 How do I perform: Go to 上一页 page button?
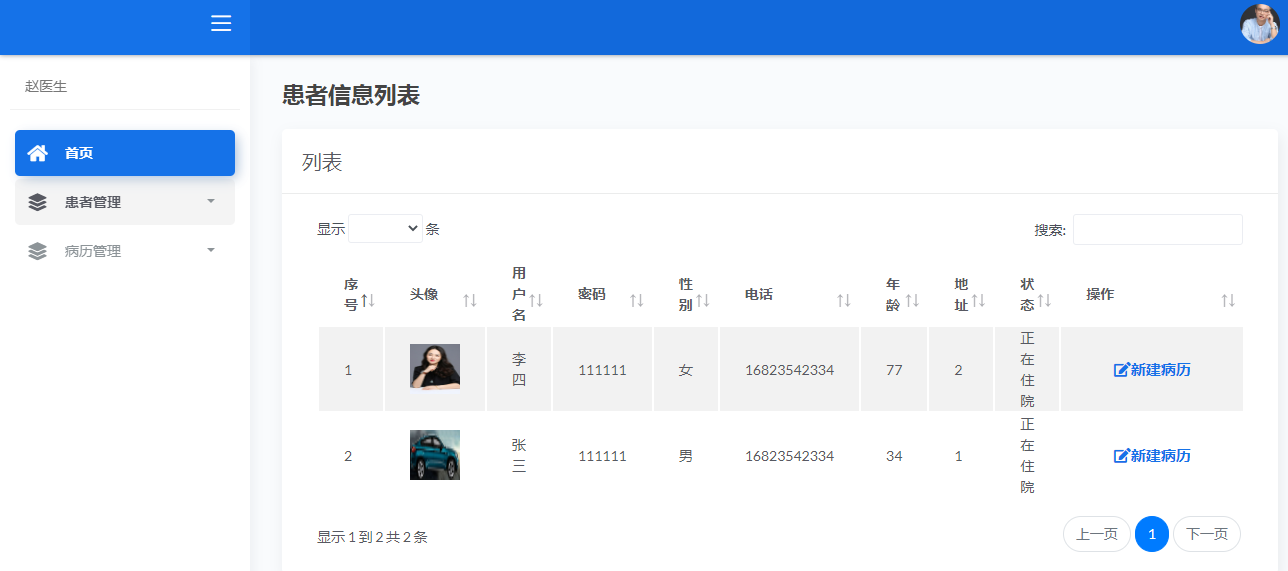[1097, 534]
